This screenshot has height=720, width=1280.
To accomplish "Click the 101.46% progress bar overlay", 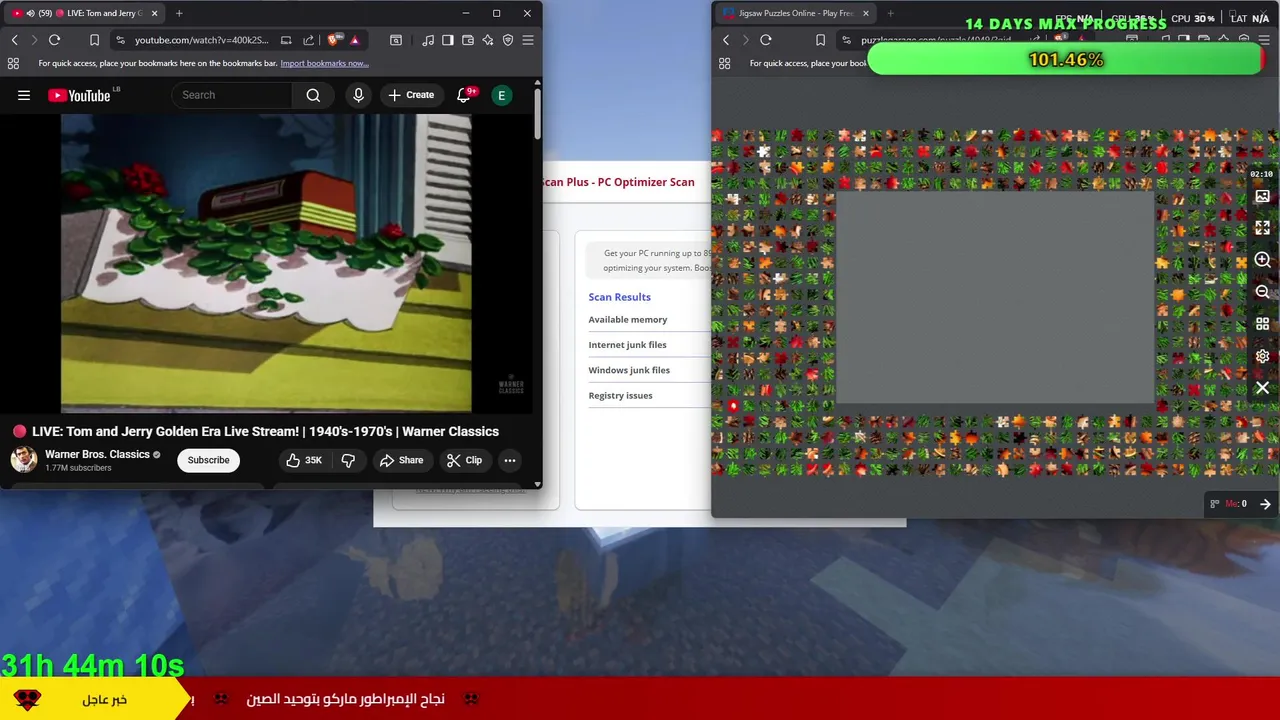I will pyautogui.click(x=1066, y=60).
